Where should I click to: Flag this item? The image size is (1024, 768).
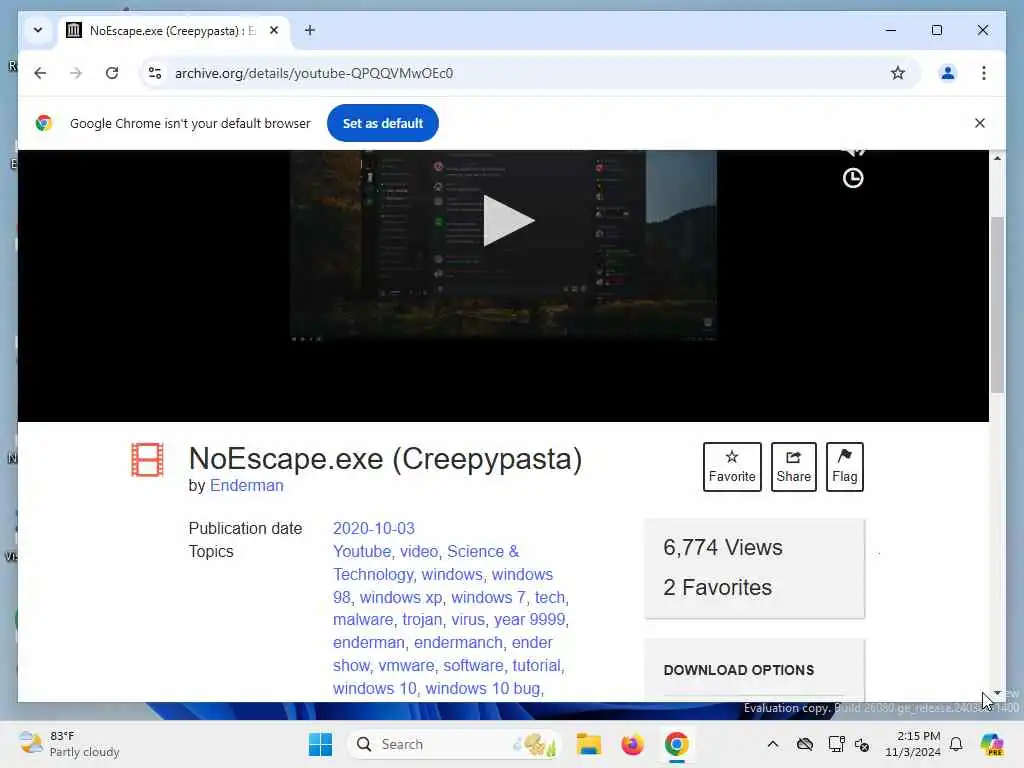(844, 467)
